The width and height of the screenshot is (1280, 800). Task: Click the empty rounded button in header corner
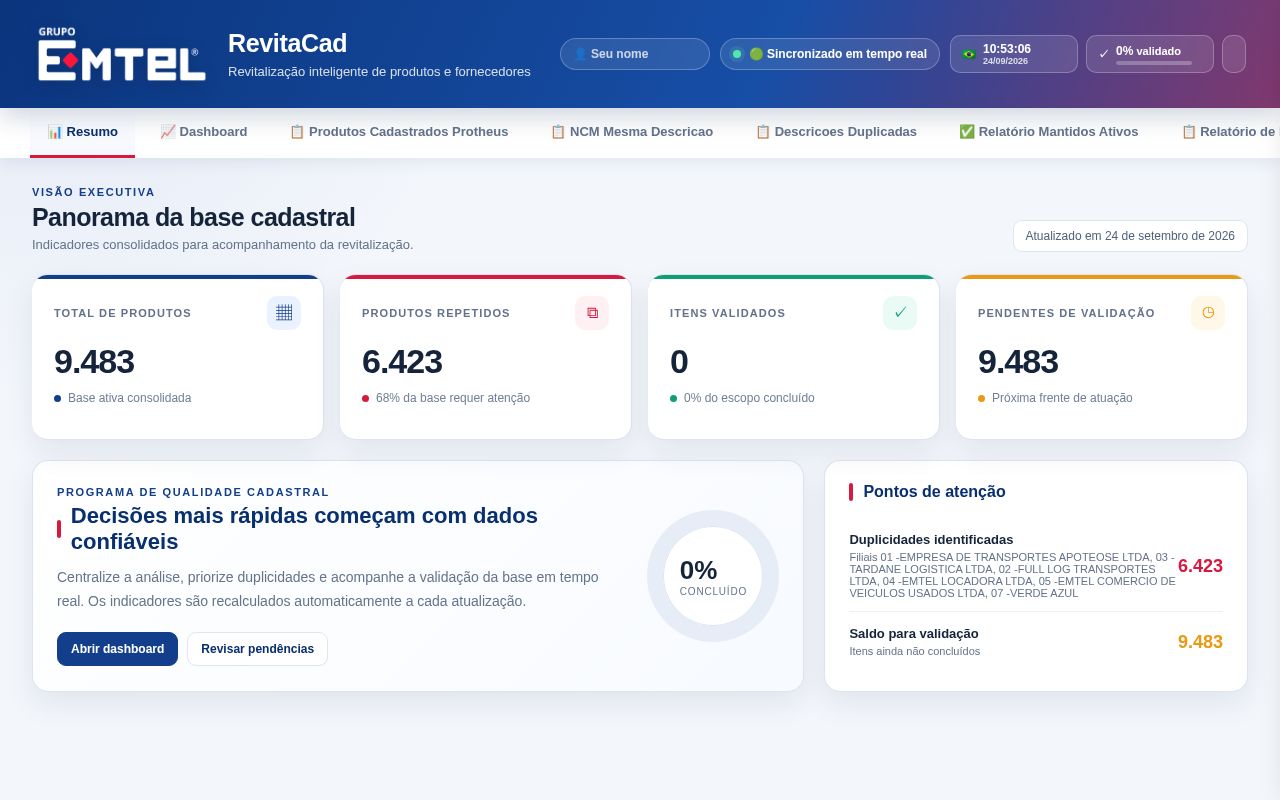[x=1234, y=54]
